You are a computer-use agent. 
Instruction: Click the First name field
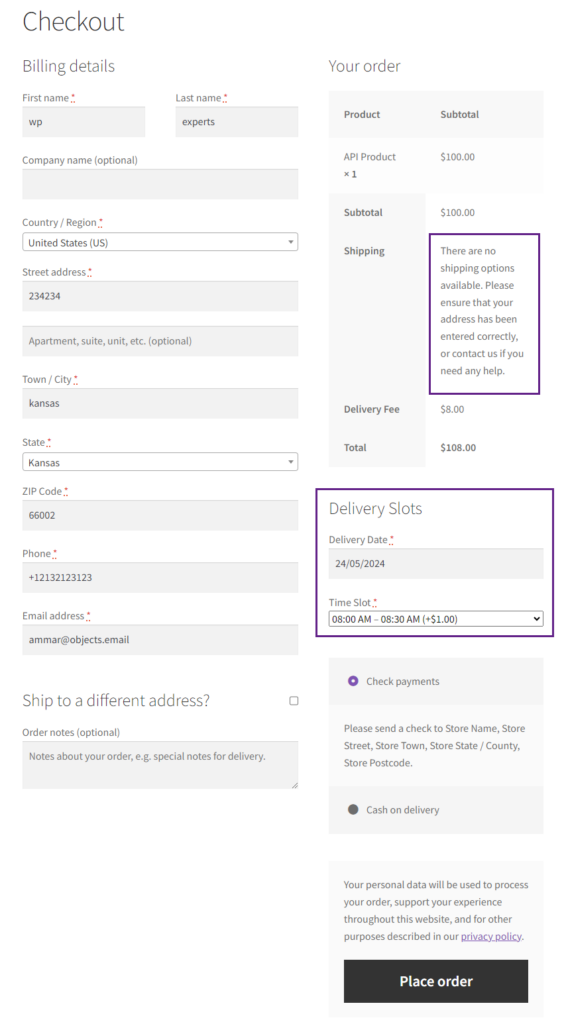click(84, 122)
